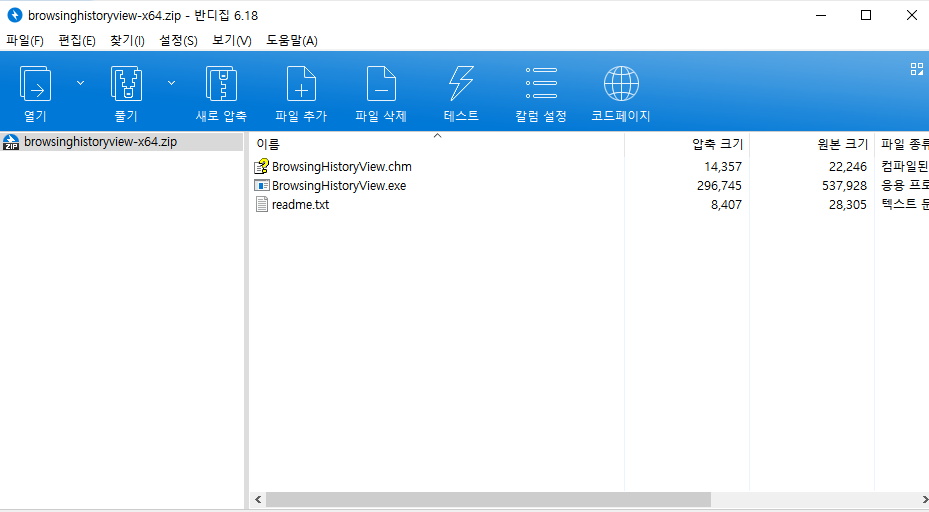
Task: Click the BrowsingHistoryView.chm help file icon
Action: (x=261, y=167)
